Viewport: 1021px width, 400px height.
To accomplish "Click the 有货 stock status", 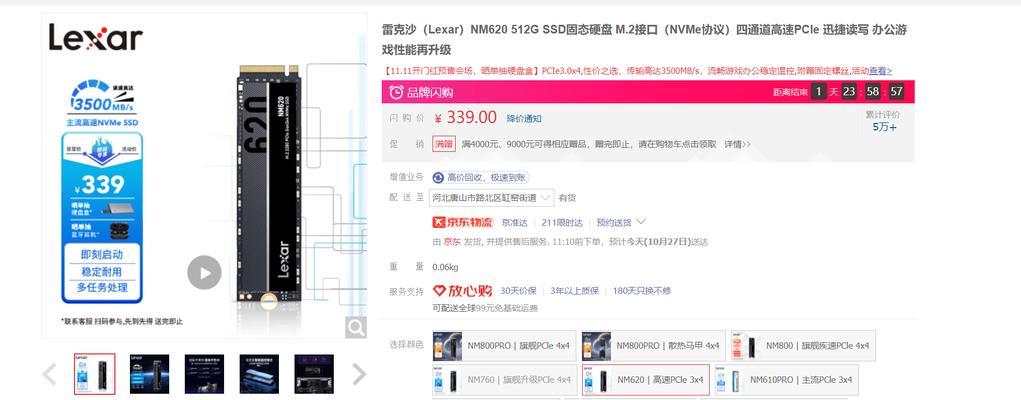I will (567, 197).
